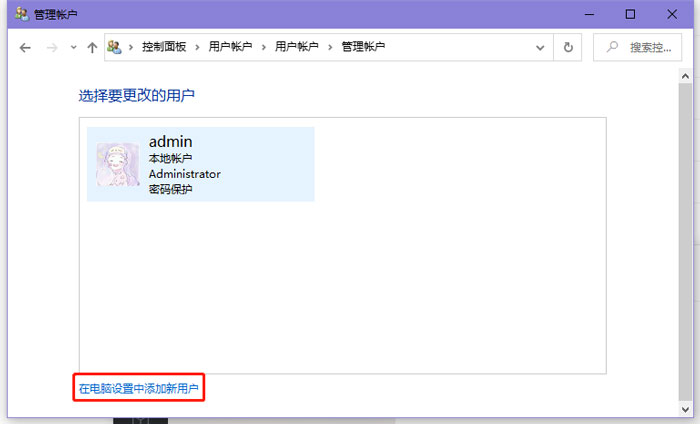Screen dimensions: 700x424
Task: Go up one level with the Up arrow
Action: (92, 47)
